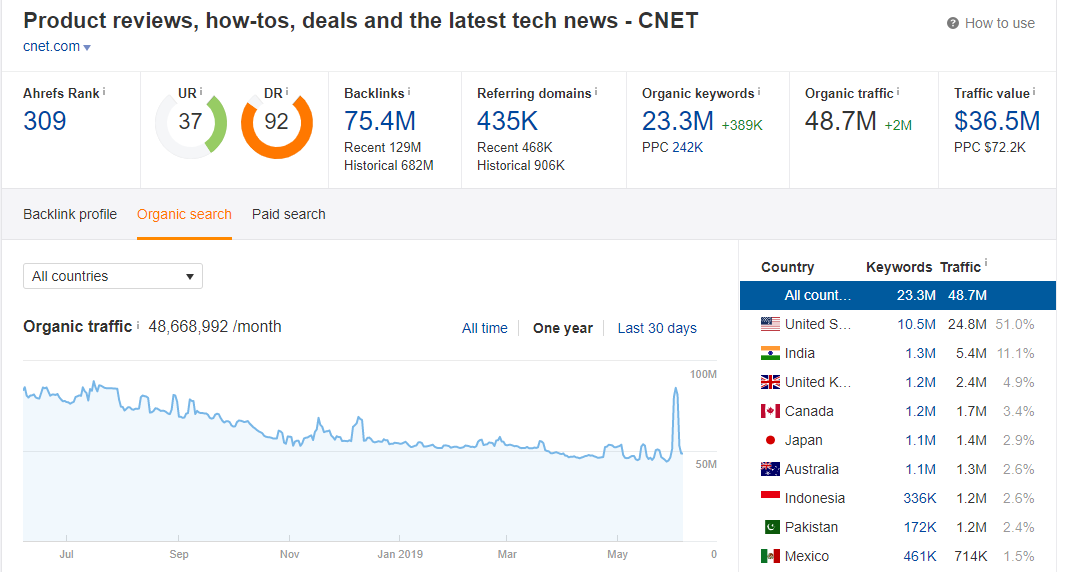The height and width of the screenshot is (572, 1073).
Task: Click the Historical 906K referring domains text
Action: pos(521,165)
